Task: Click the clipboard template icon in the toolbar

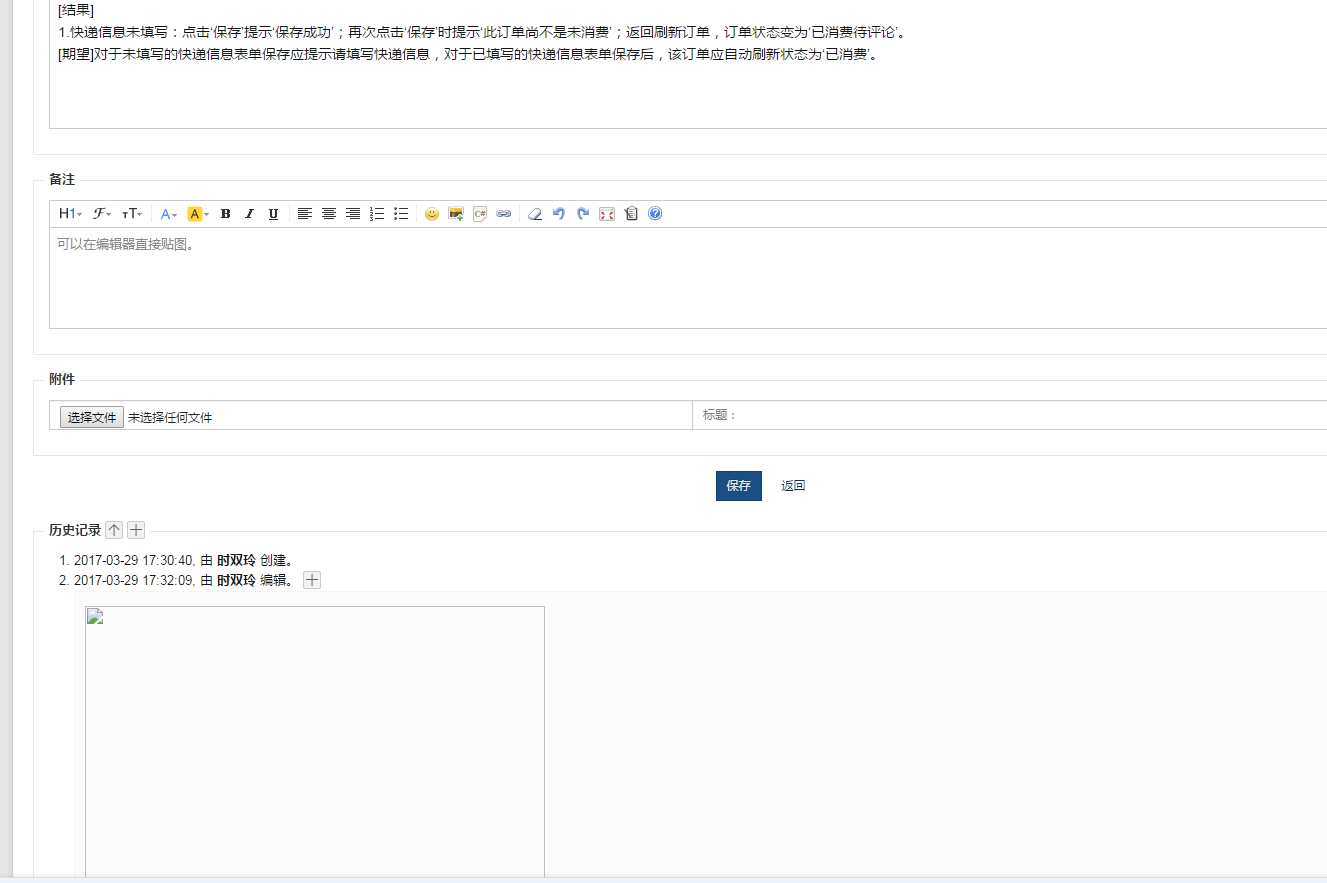Action: click(x=631, y=214)
